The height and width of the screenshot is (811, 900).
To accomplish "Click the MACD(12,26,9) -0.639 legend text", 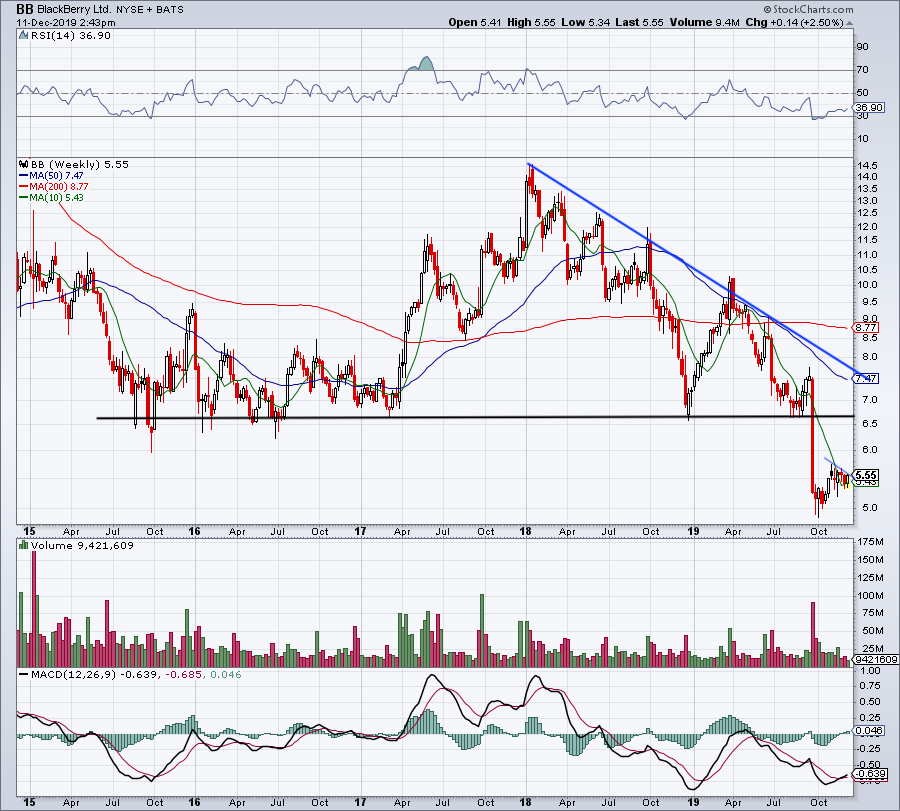I will coord(94,674).
